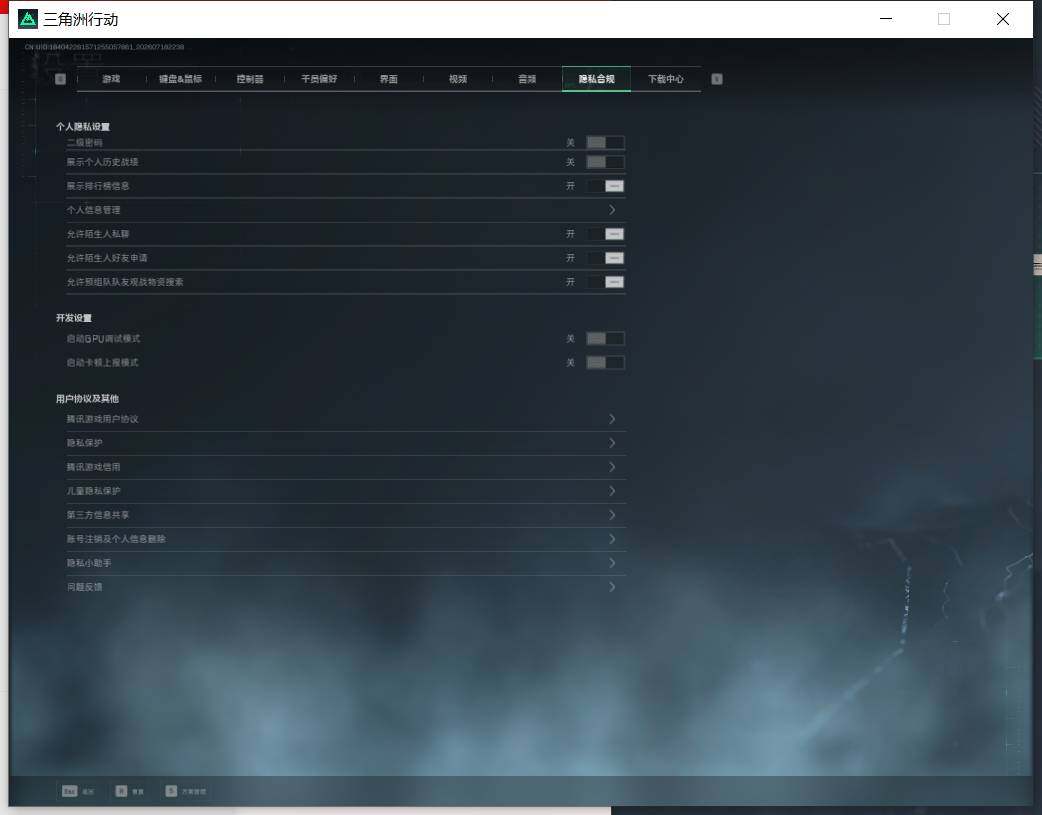Click the 个人隐私设置 section heading
Viewport: 1042px width, 815px height.
point(83,126)
